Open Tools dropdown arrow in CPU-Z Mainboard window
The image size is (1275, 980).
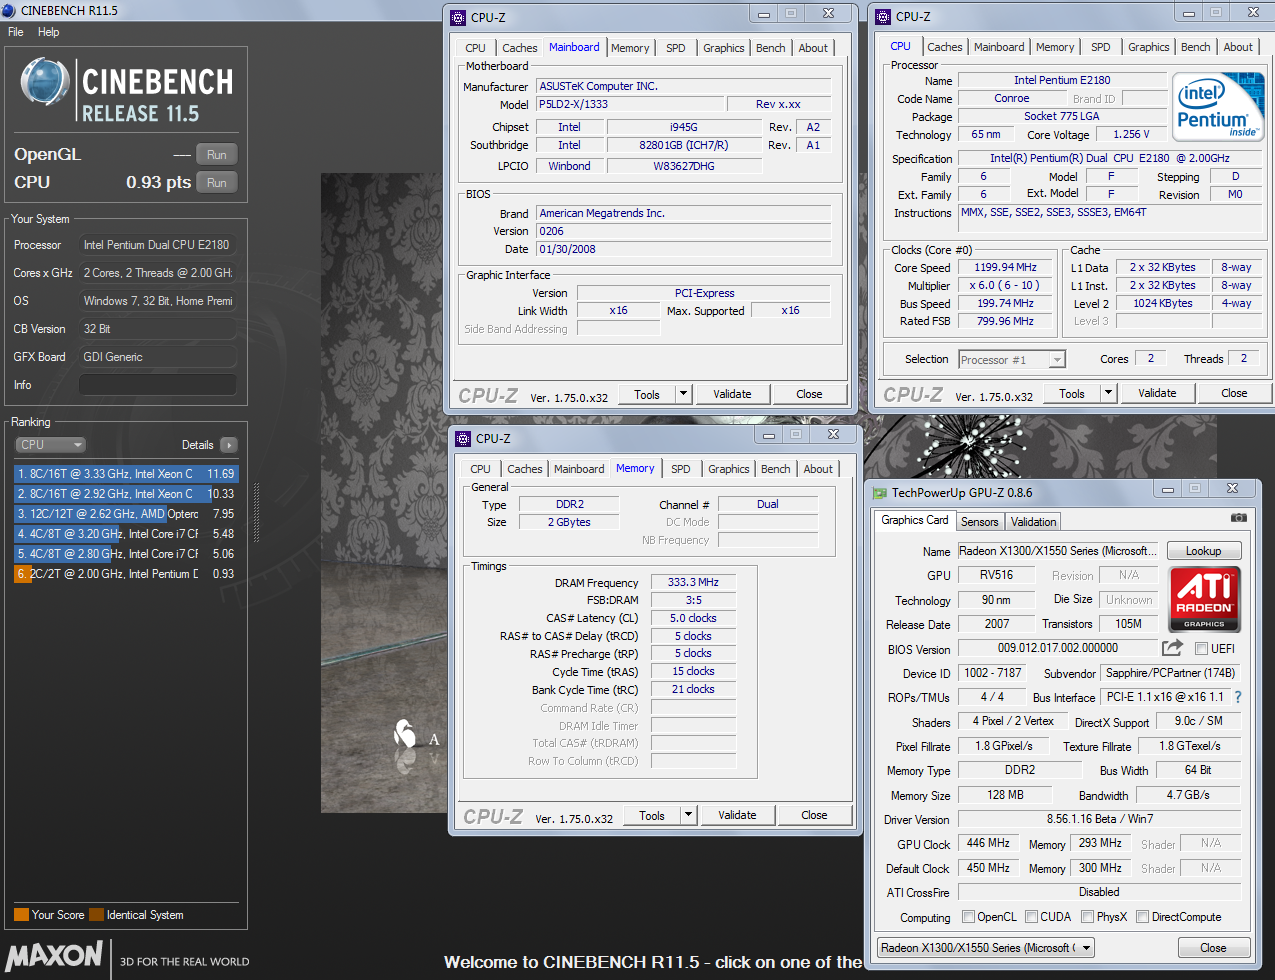(x=684, y=394)
